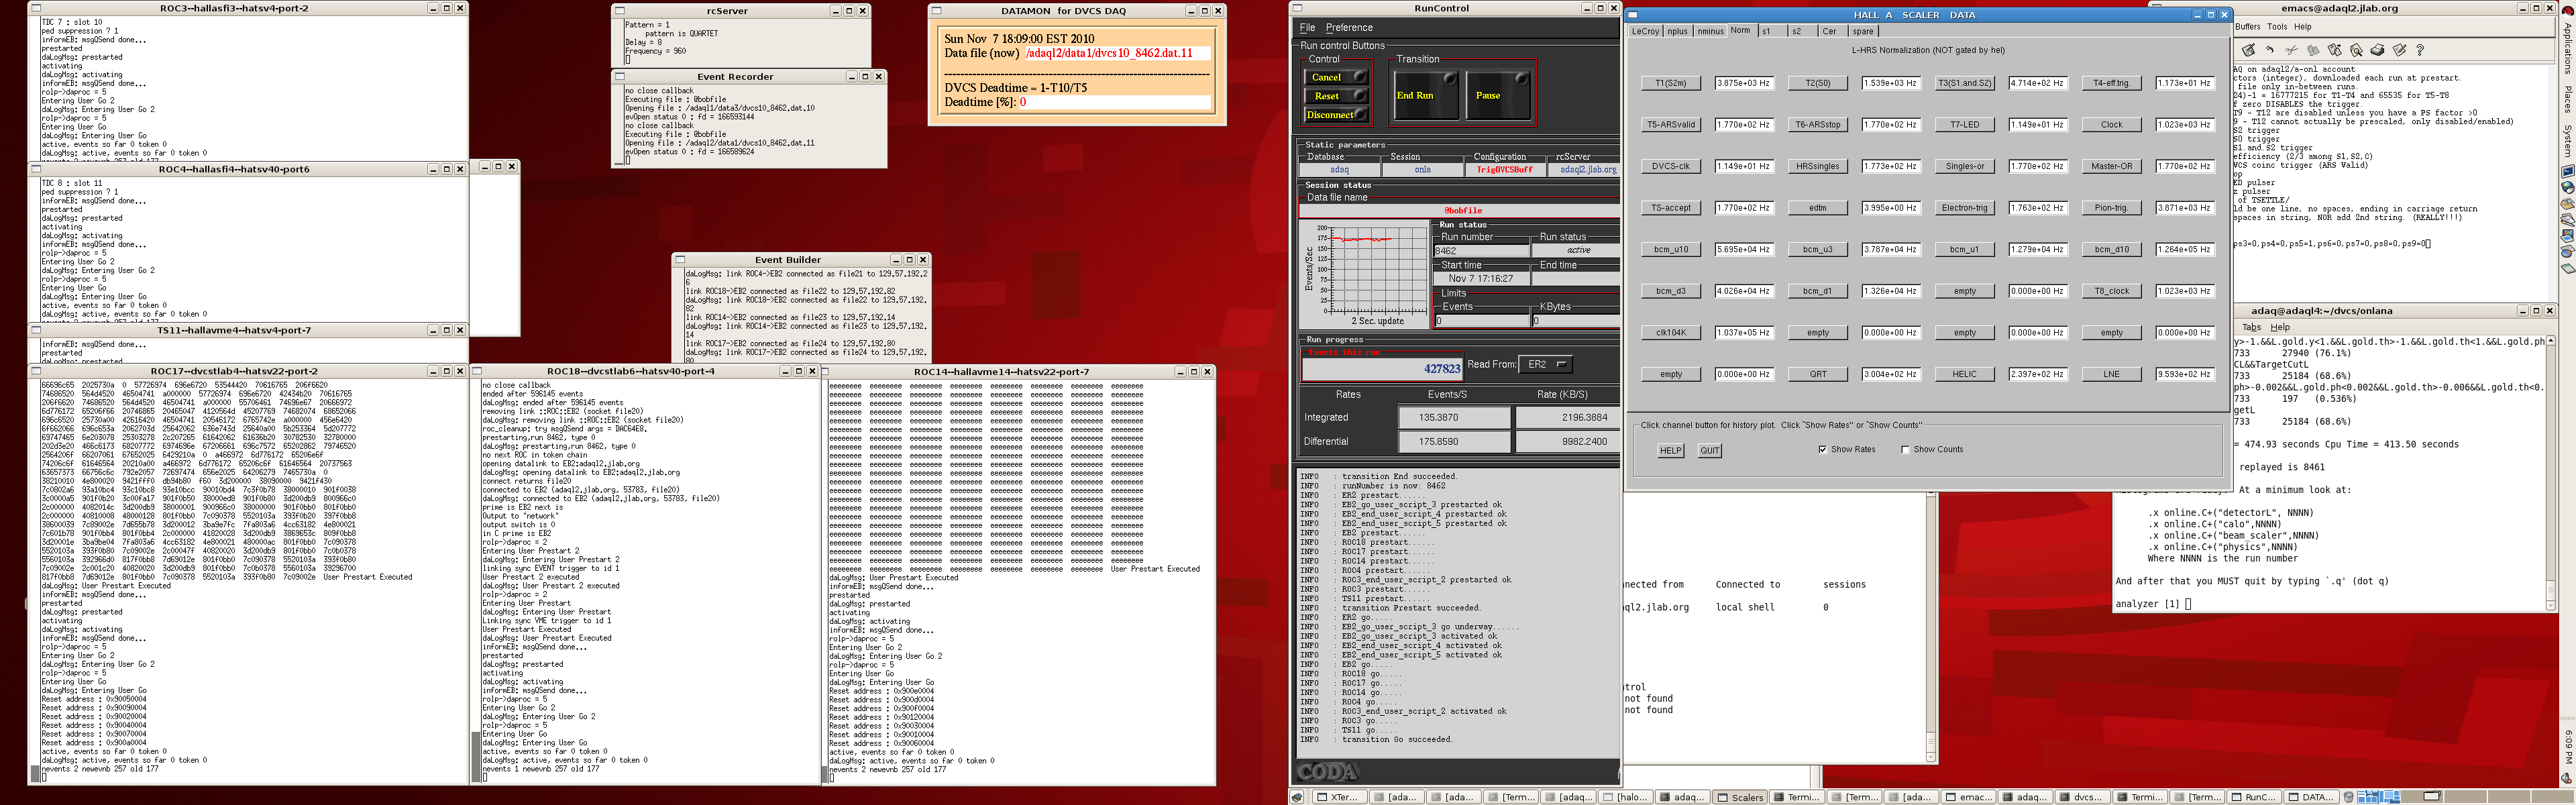
Task: Open window menu icon of rcServer window
Action: click(x=620, y=11)
